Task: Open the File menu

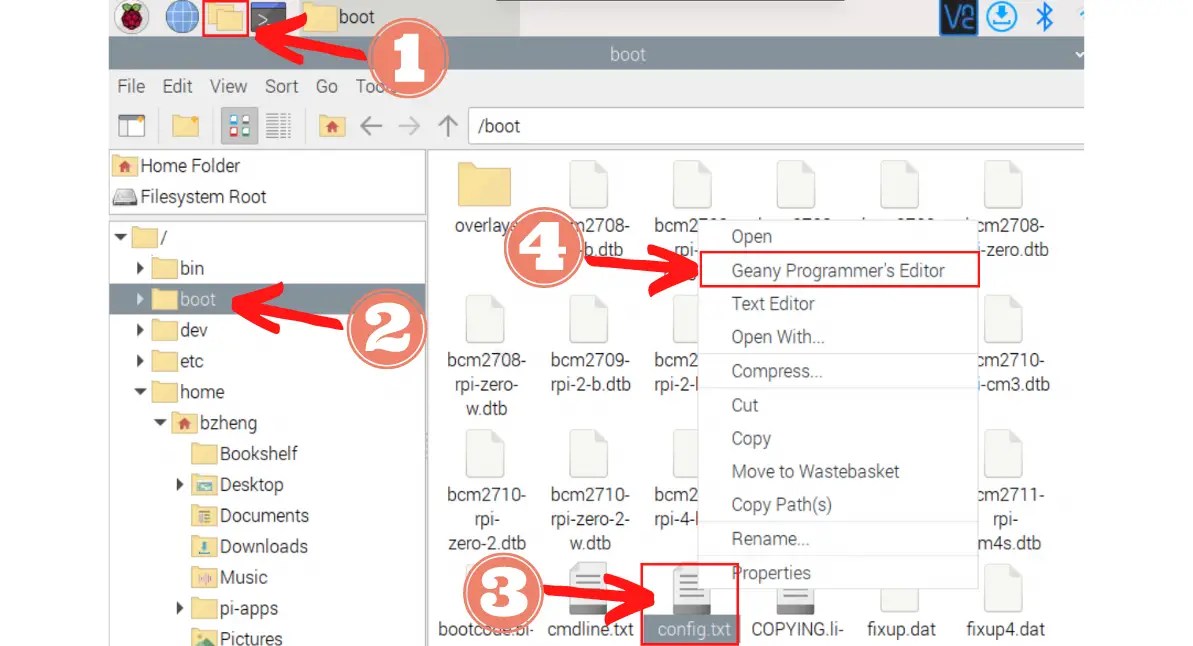Action: click(x=131, y=86)
